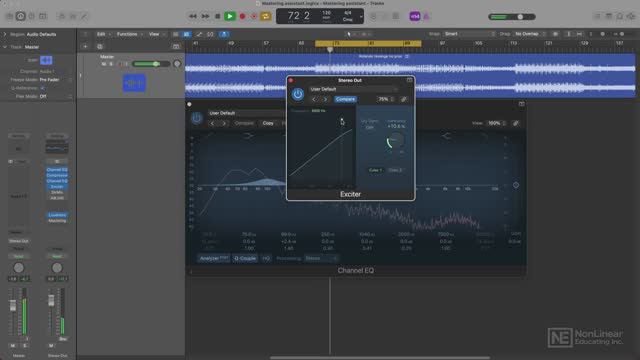Click the green Play button
The height and width of the screenshot is (360, 640).
[x=230, y=16]
